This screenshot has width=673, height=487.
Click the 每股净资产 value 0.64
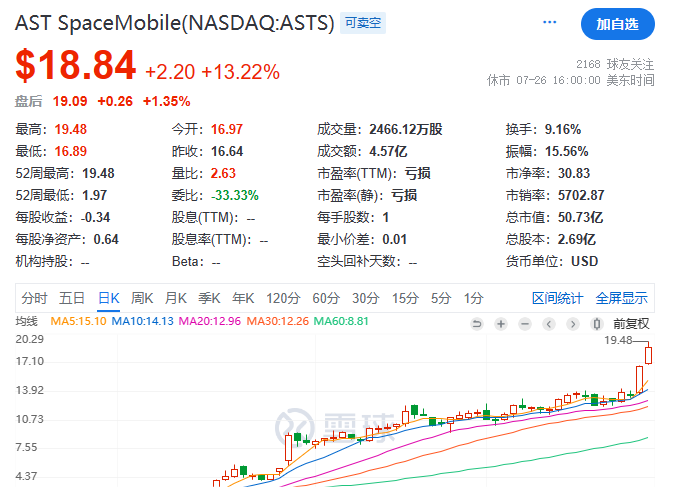106,239
